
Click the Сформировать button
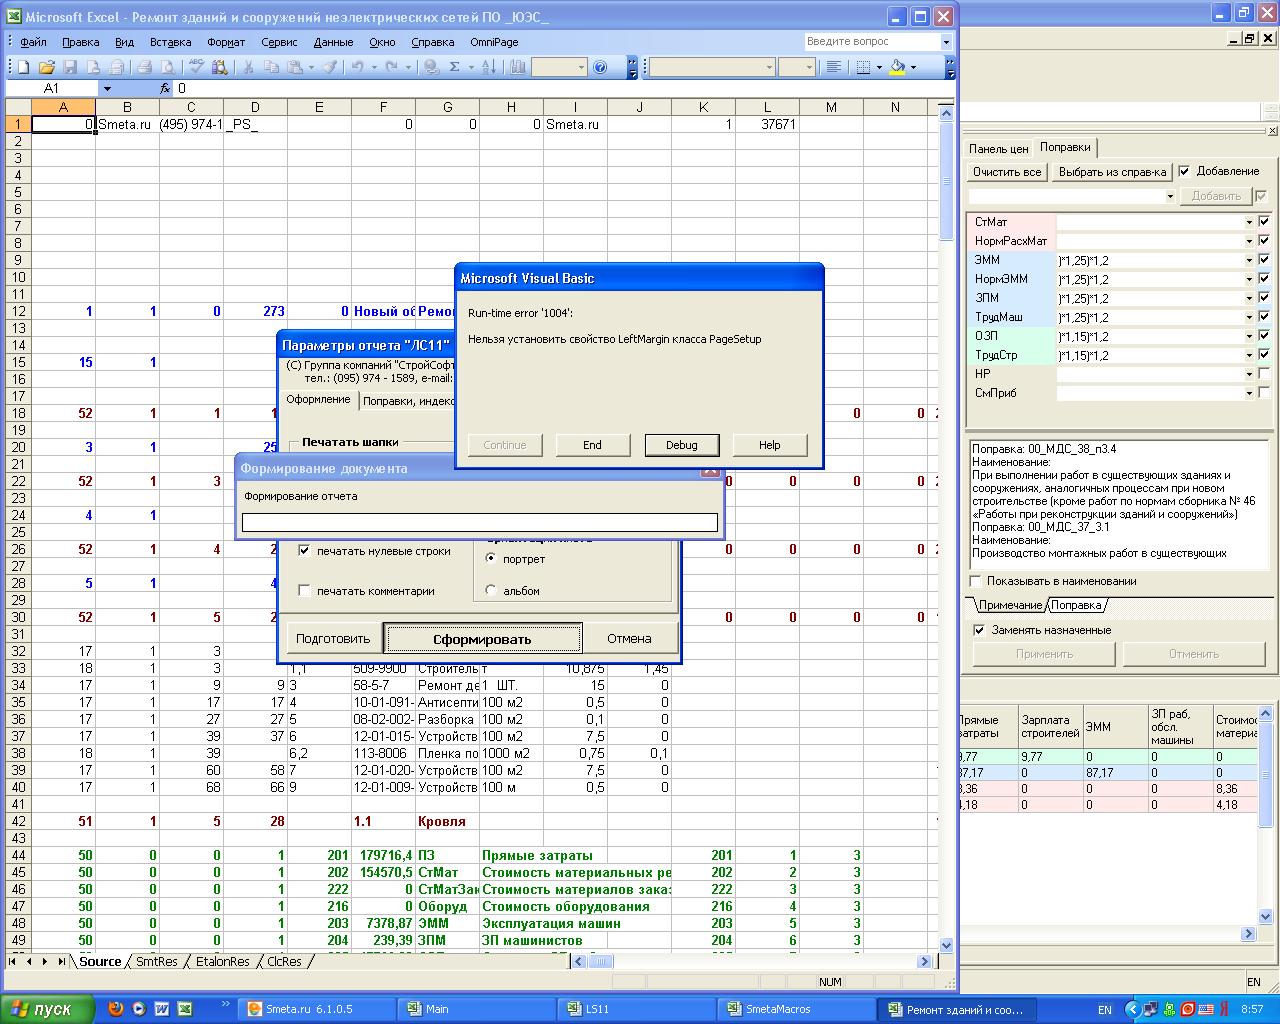(482, 639)
